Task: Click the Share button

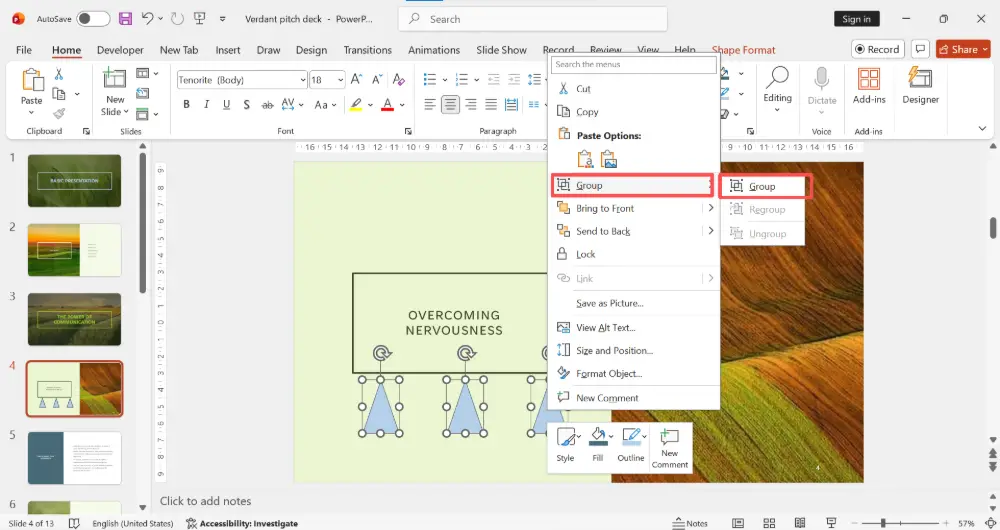Action: click(963, 49)
